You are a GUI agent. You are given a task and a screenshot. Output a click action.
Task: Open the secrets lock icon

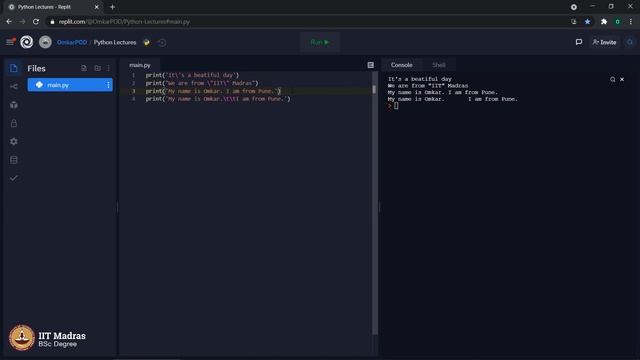point(13,123)
